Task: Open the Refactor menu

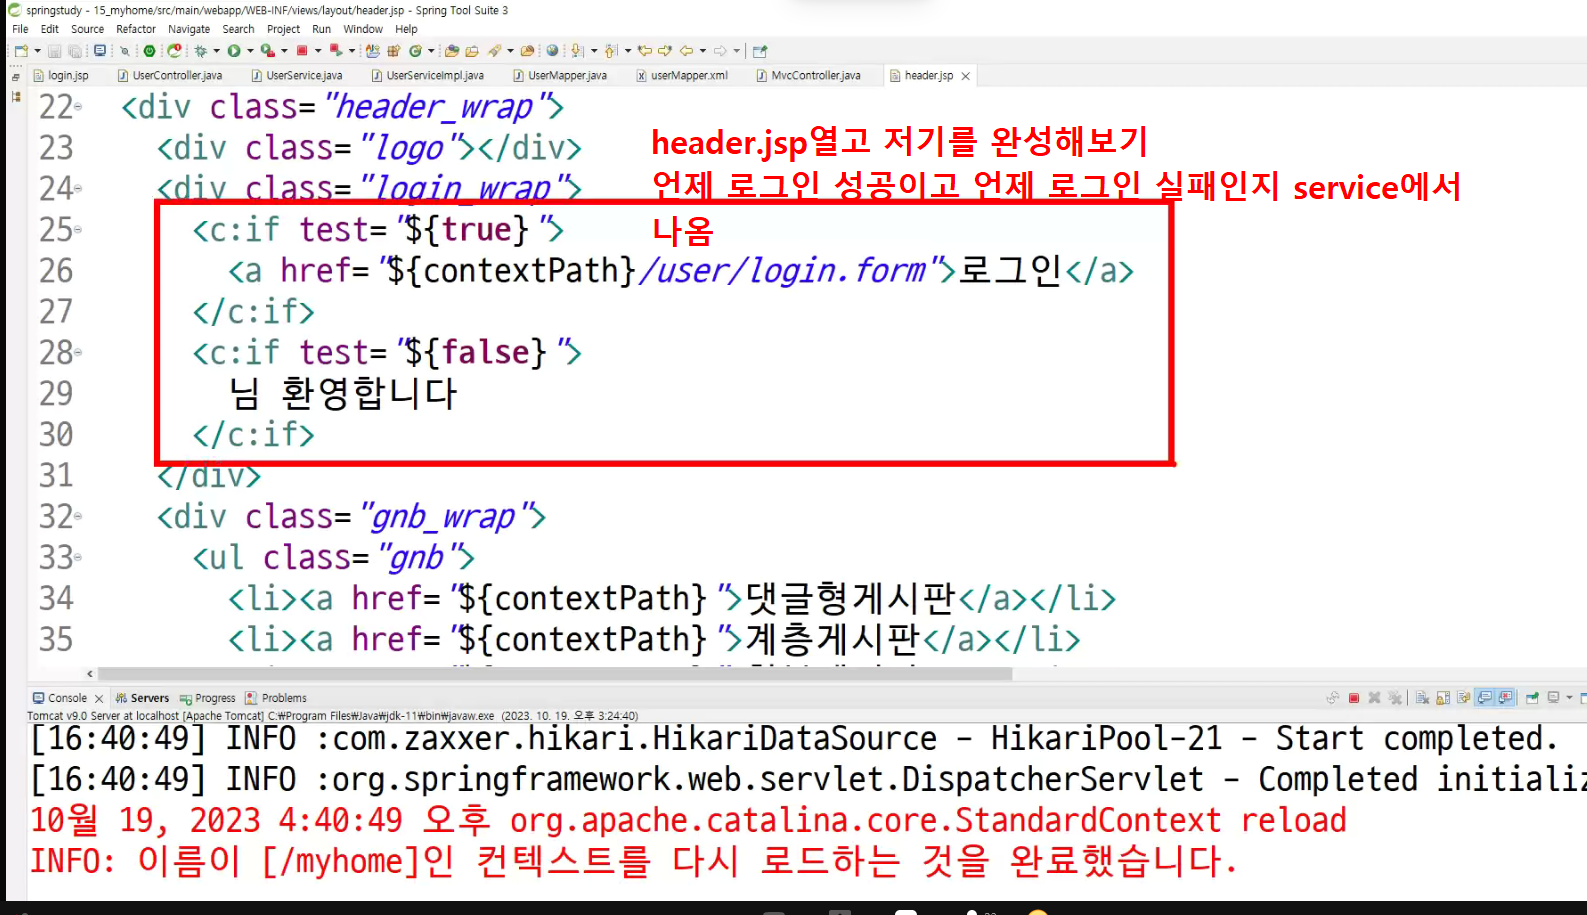Action: point(136,29)
